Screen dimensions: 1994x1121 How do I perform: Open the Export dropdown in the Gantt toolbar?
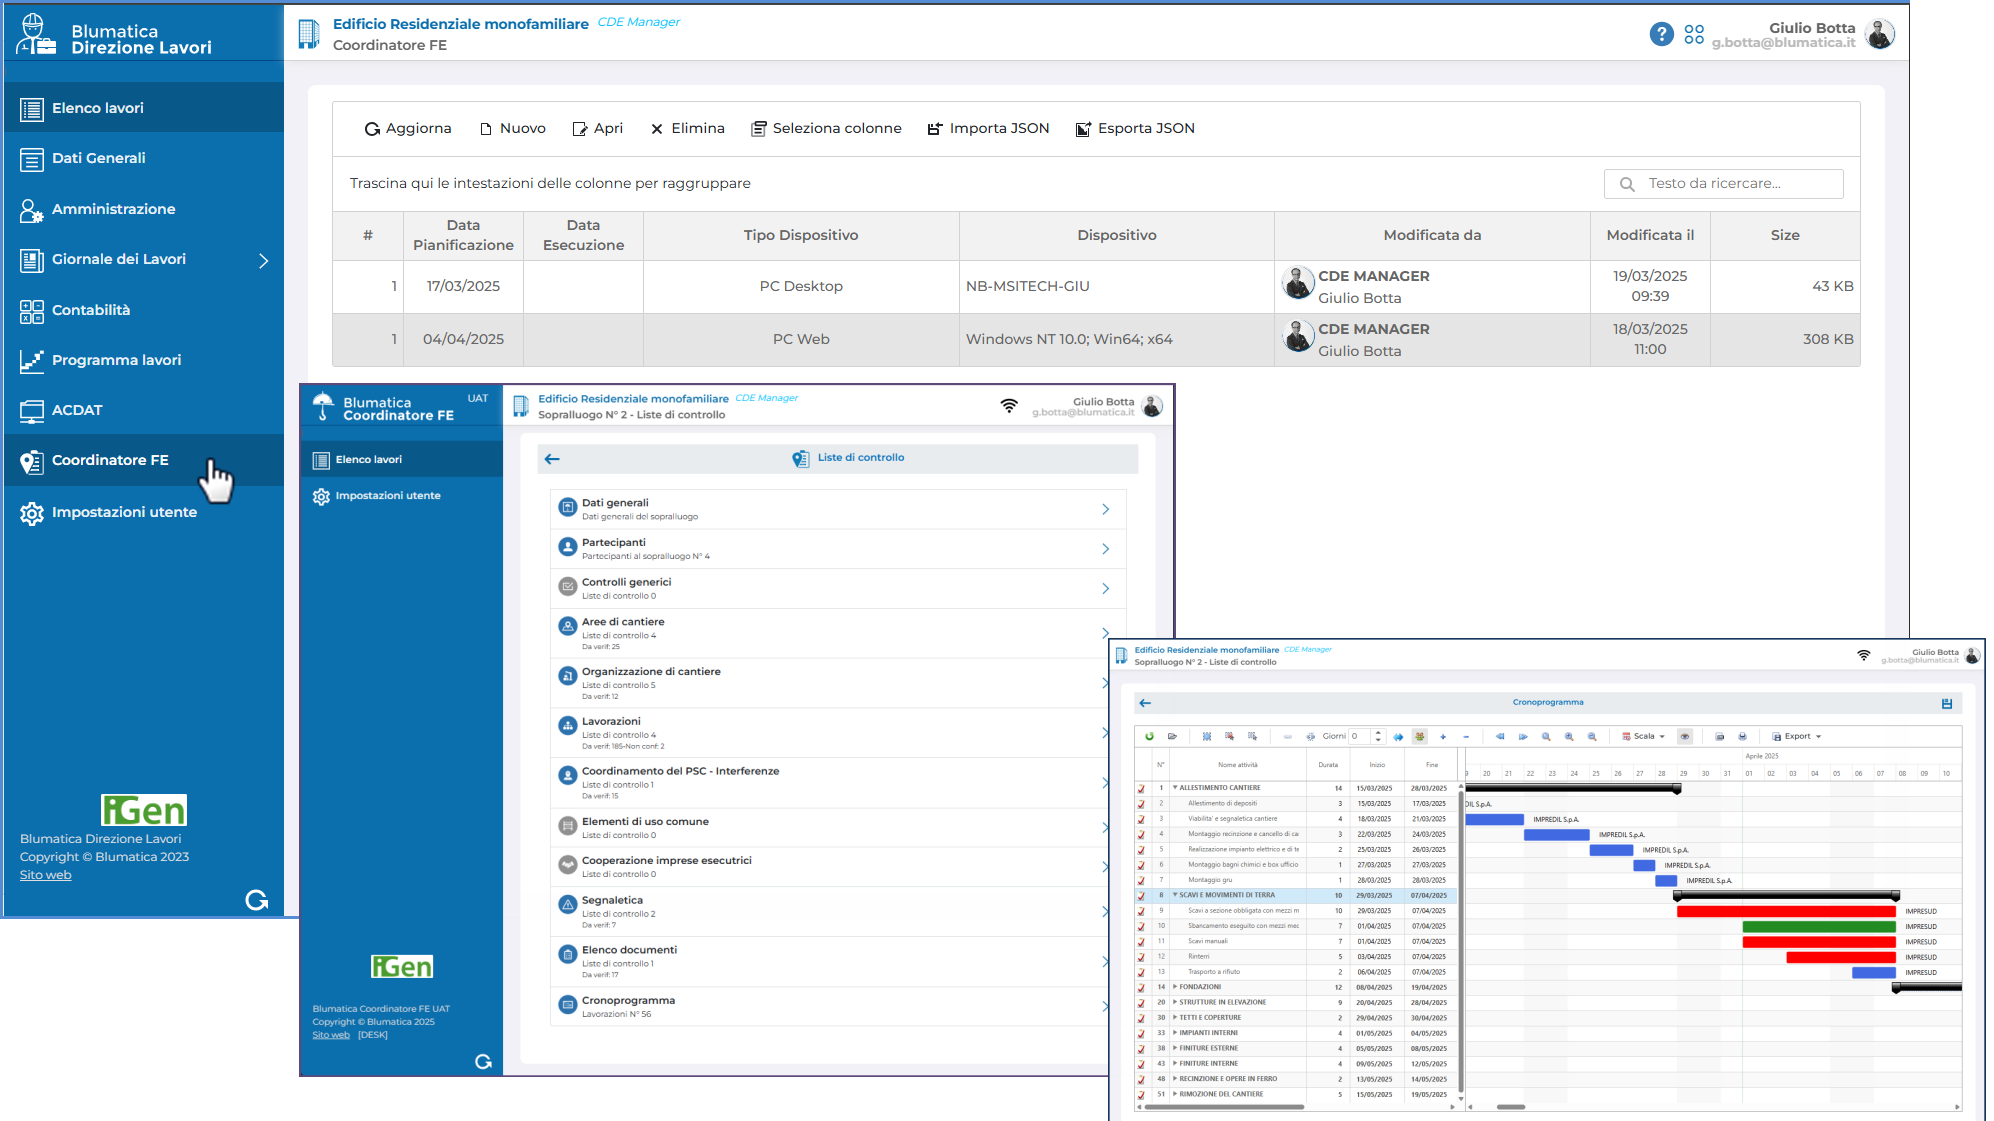coord(1797,737)
